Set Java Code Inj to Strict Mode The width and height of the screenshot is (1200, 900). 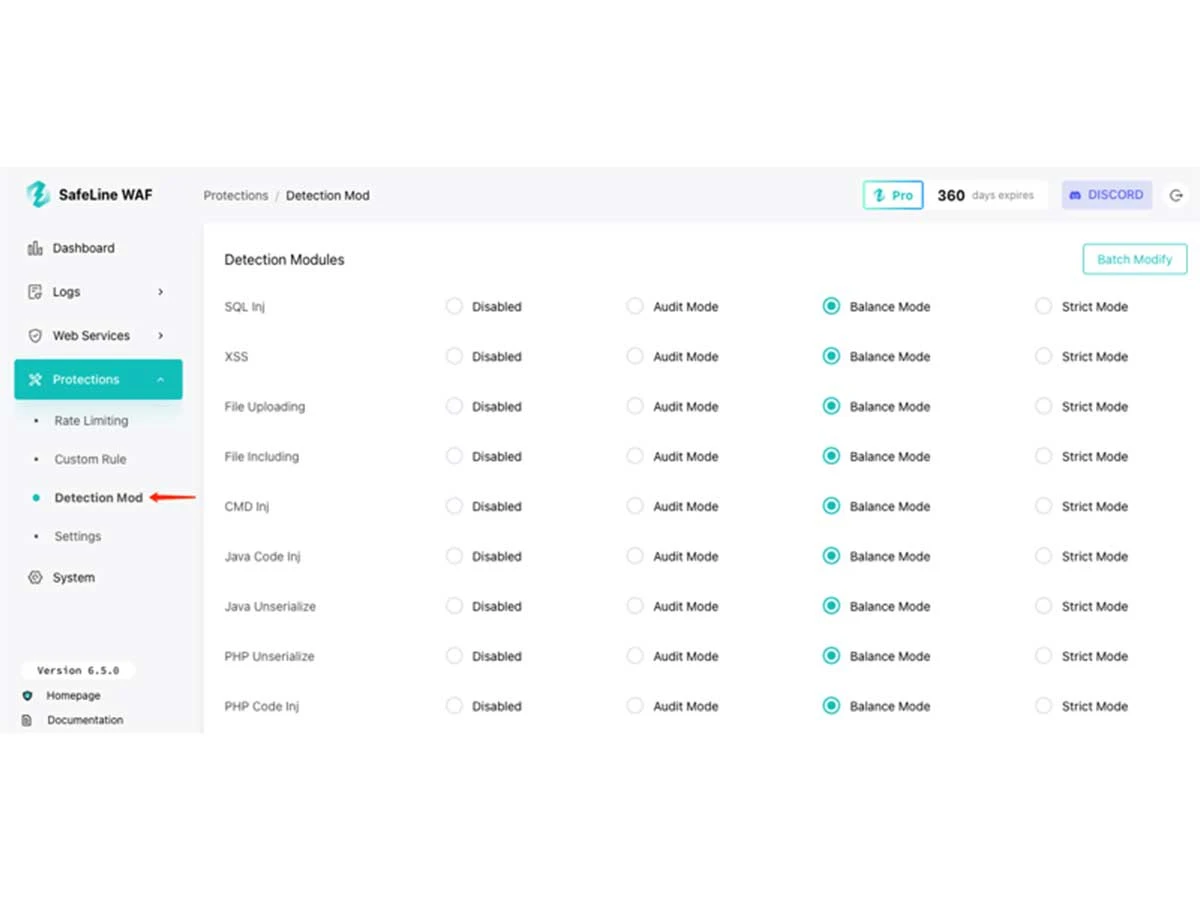(1043, 556)
